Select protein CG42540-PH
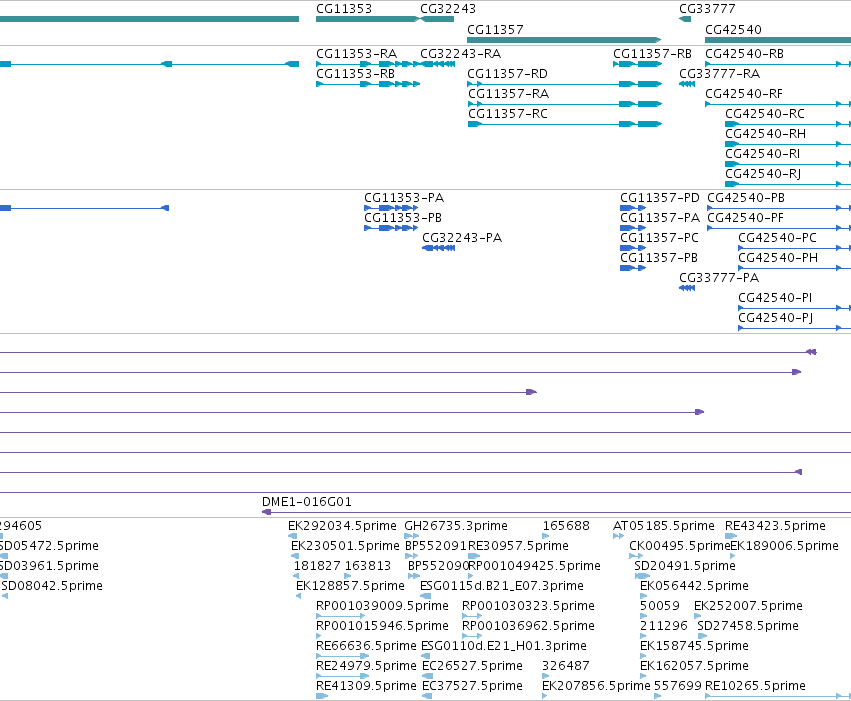 (x=778, y=258)
